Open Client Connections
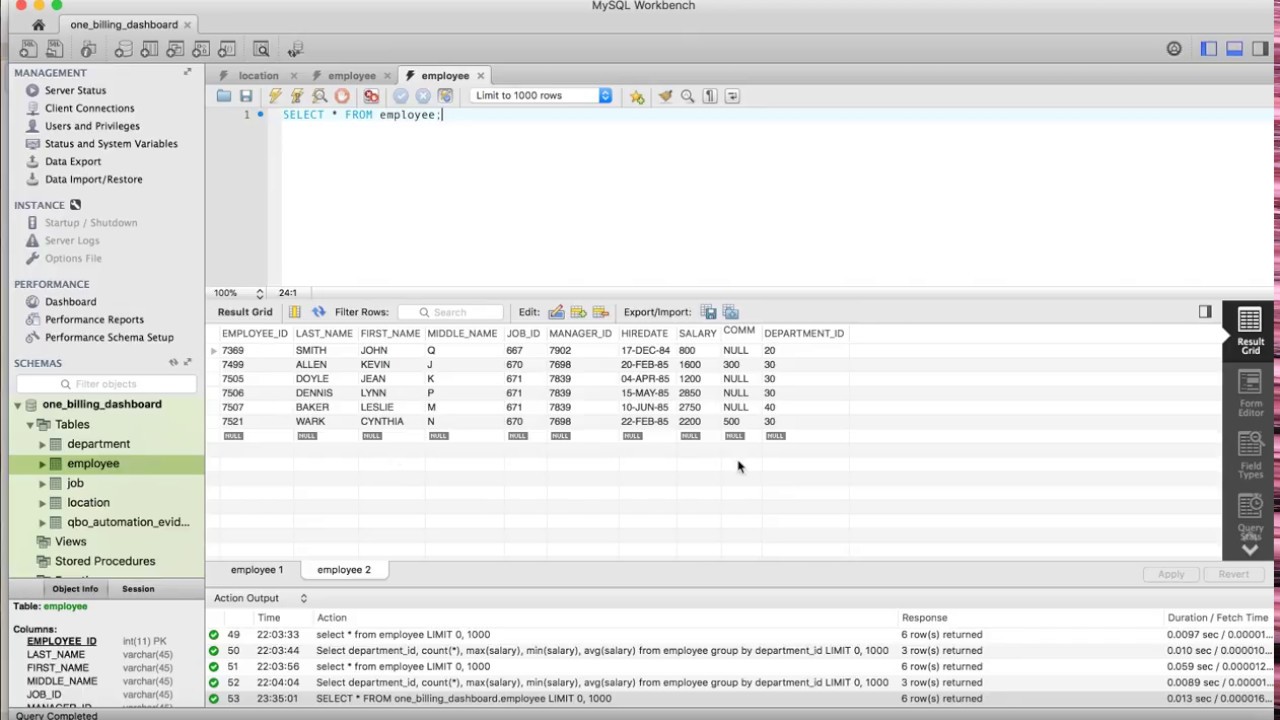This screenshot has height=720, width=1280. click(x=89, y=108)
